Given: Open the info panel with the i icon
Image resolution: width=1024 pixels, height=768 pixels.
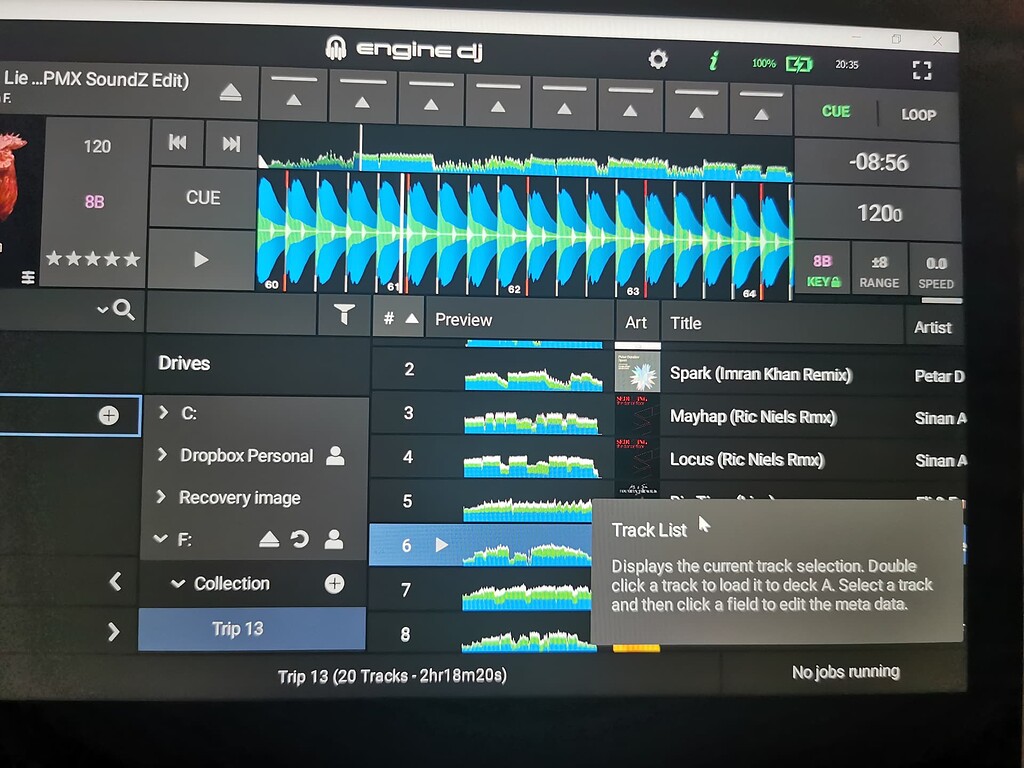Looking at the screenshot, I should 713,60.
